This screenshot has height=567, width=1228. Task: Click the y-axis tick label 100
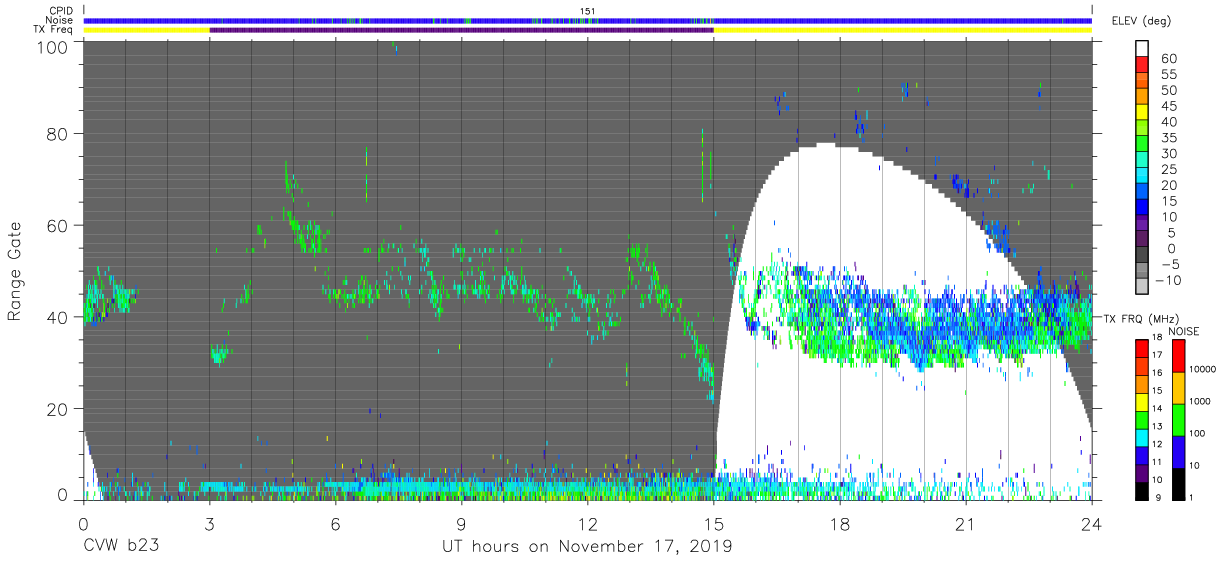coord(54,46)
